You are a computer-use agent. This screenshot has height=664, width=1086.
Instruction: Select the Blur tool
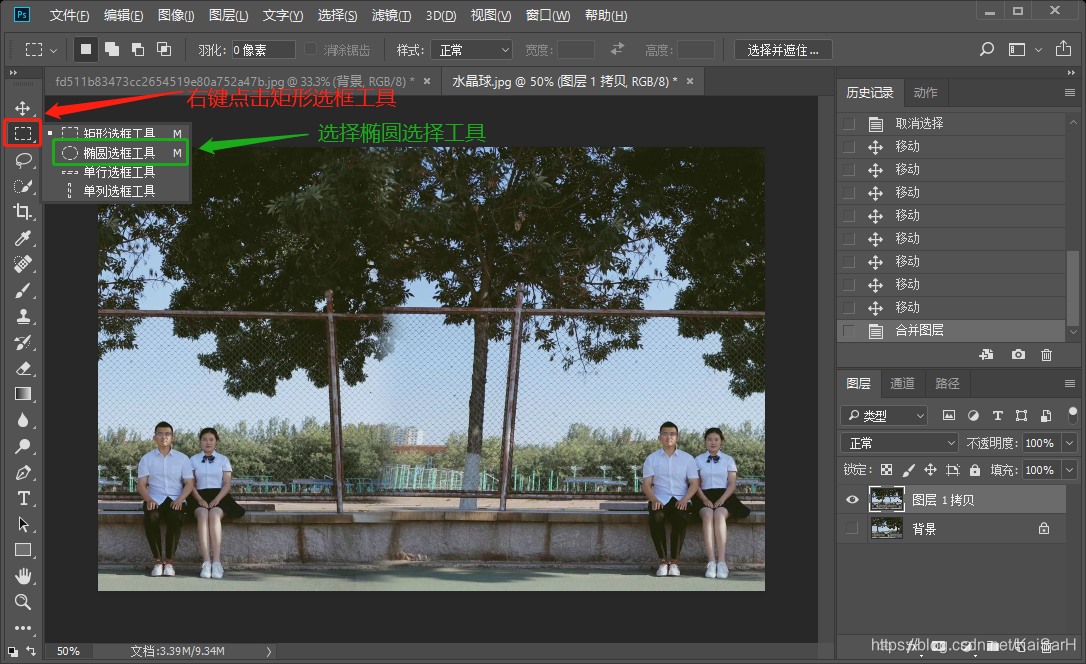point(23,420)
